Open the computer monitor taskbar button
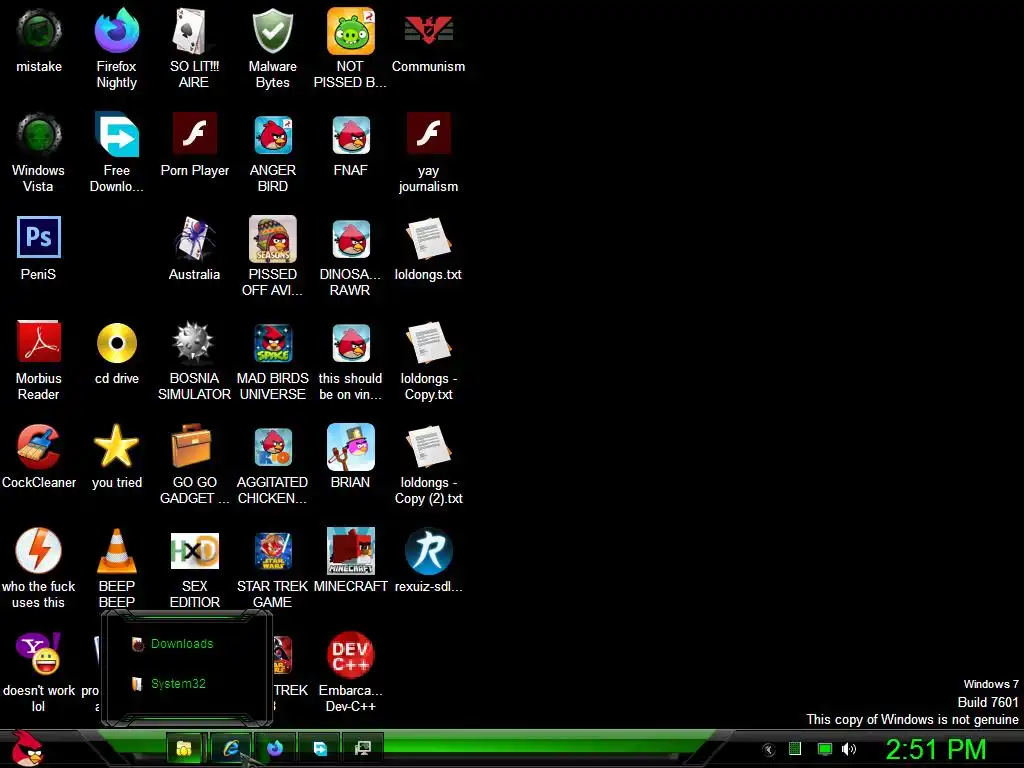Screen dimensions: 1024x768 point(362,748)
